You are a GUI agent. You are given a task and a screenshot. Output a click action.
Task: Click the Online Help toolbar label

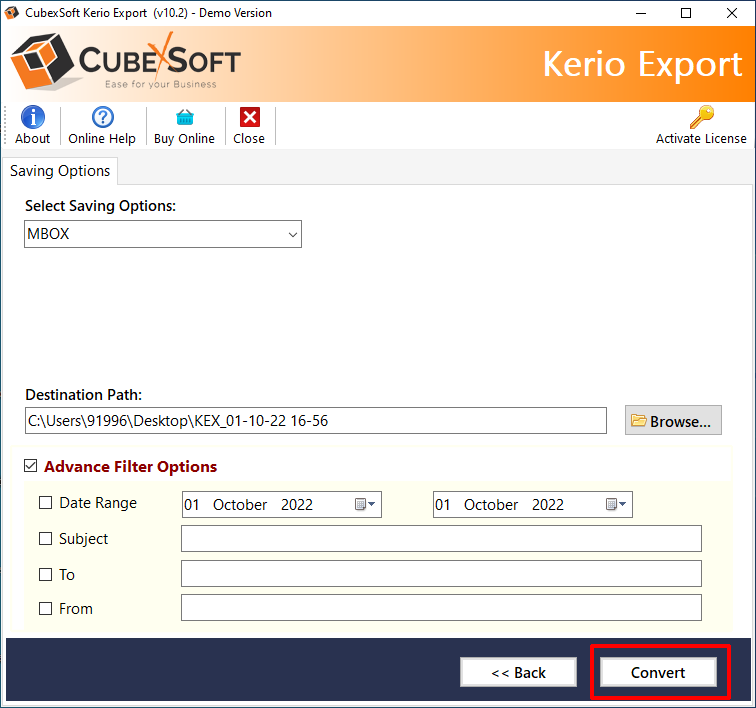click(x=102, y=138)
